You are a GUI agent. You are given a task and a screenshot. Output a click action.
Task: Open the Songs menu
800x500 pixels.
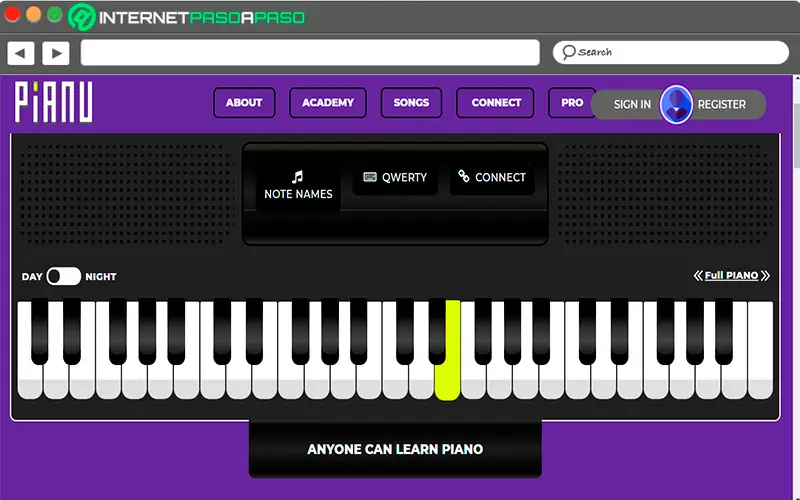[x=411, y=103]
